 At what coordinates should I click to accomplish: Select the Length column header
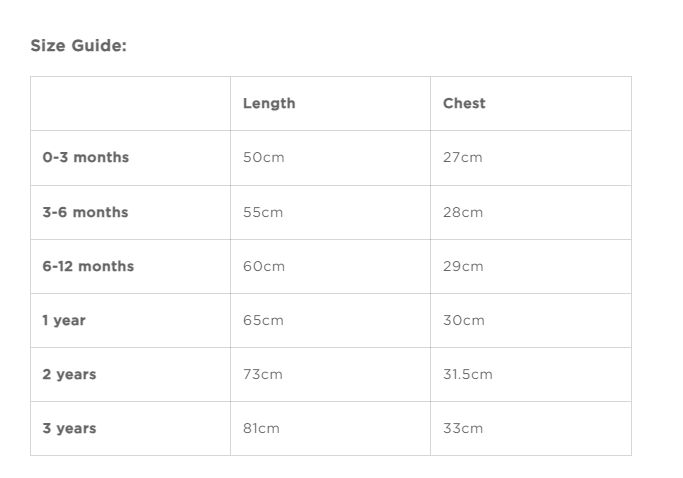[269, 103]
